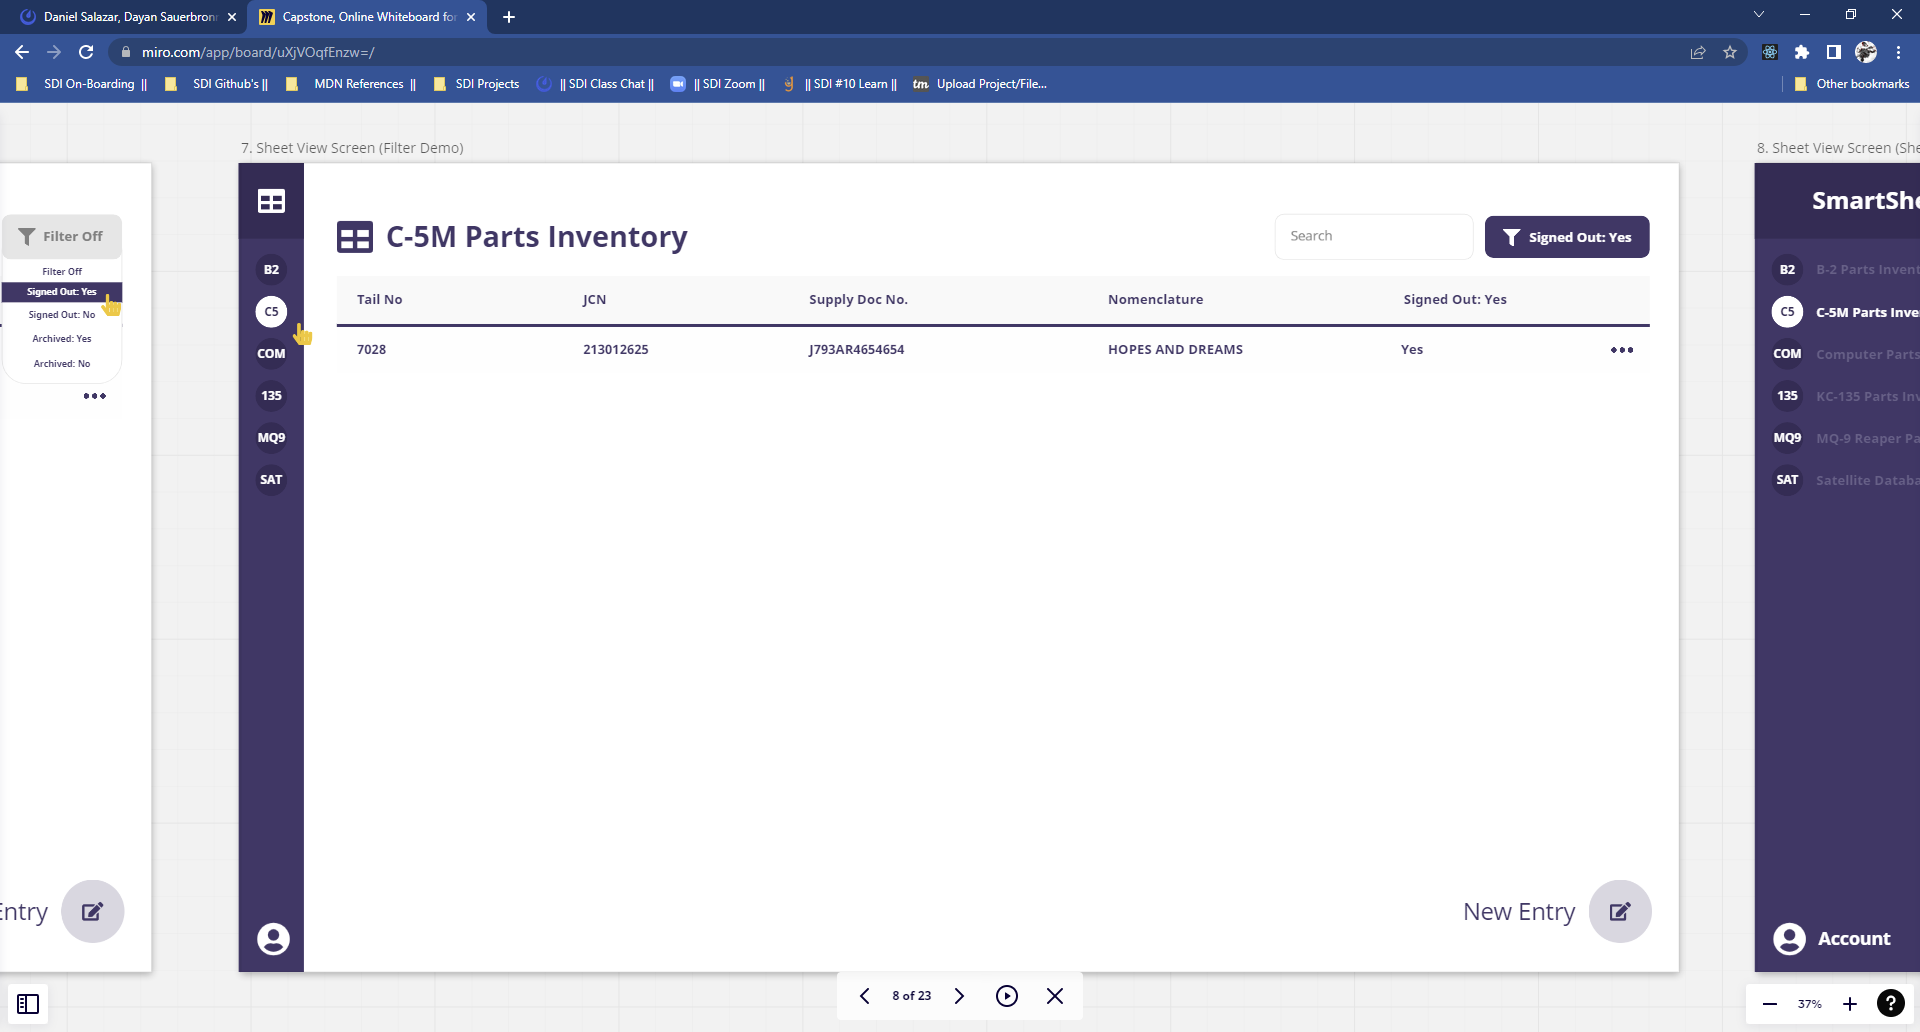Open the Chrome tab search chevron
This screenshot has width=1920, height=1032.
[x=1759, y=15]
